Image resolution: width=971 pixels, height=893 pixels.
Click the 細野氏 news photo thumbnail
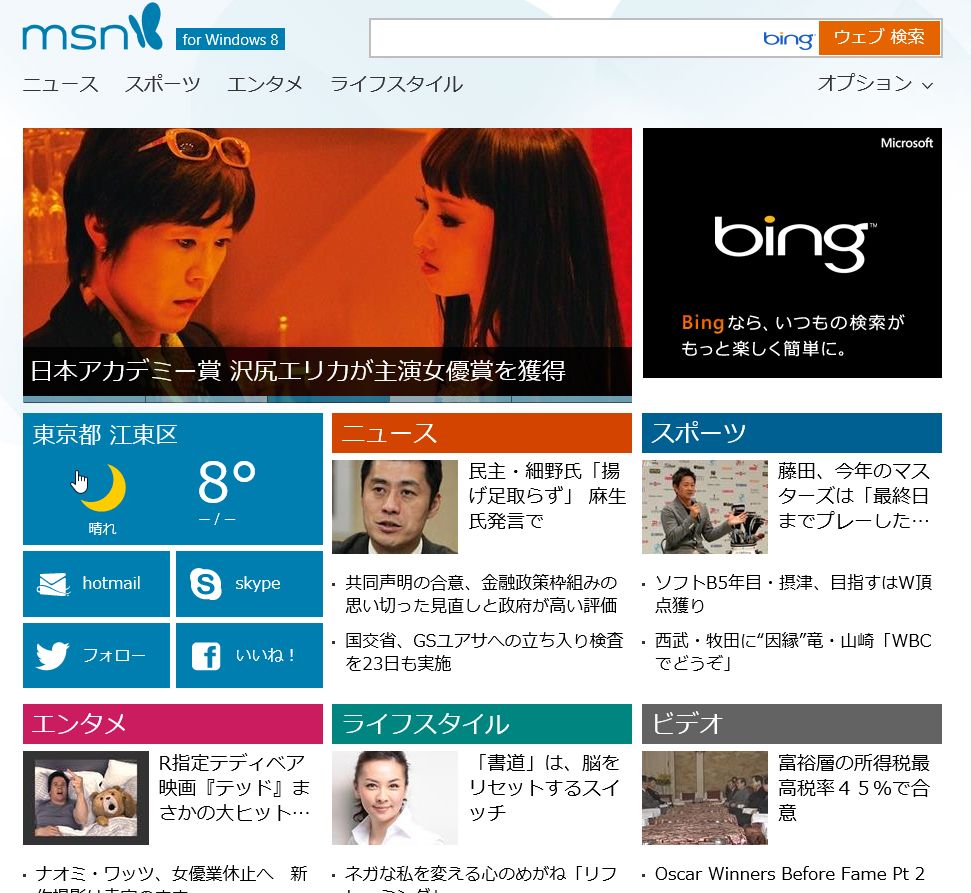click(x=394, y=507)
